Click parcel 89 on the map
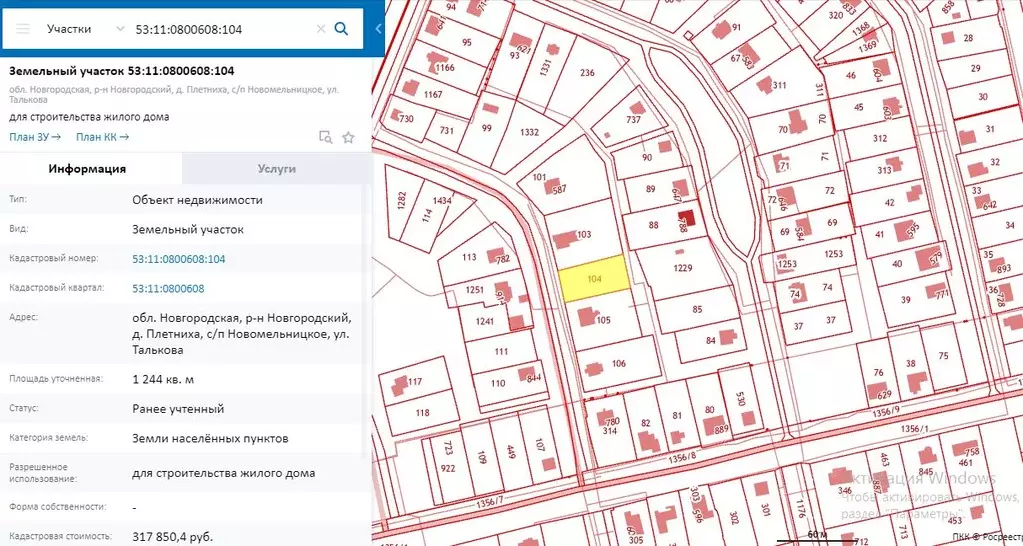 coord(650,189)
